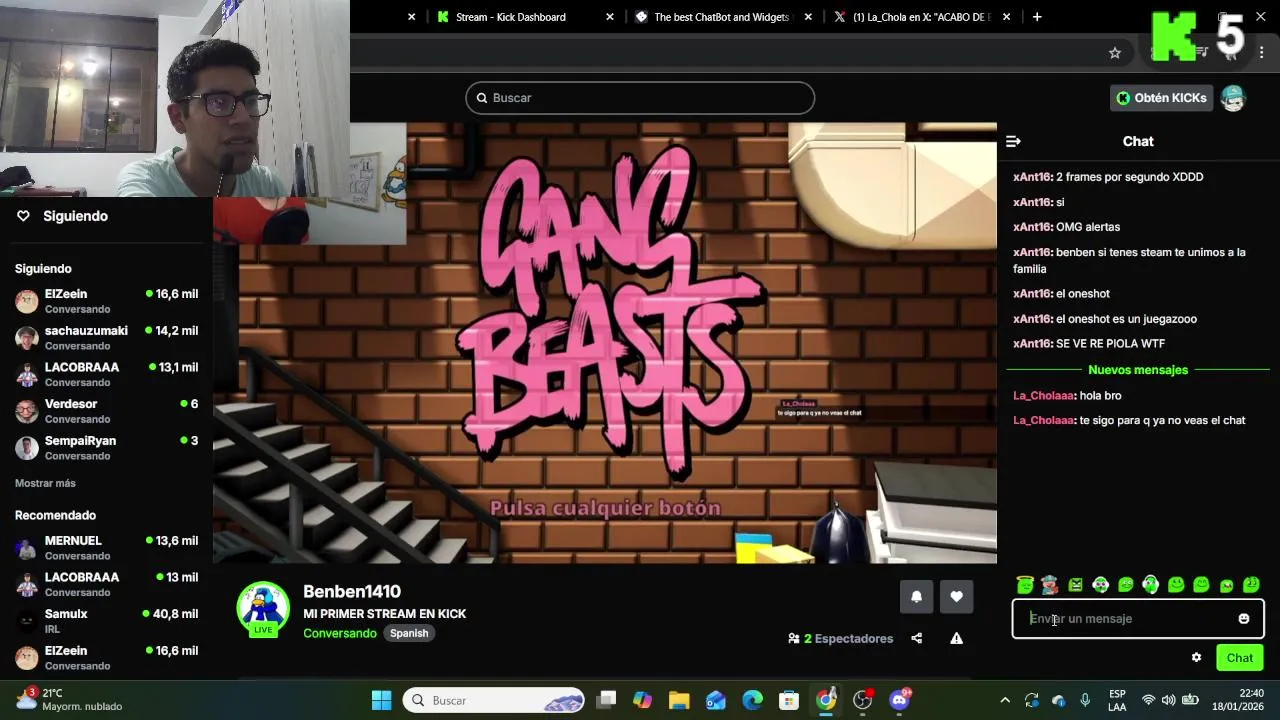Click the heart follow button under the stream
The image size is (1280, 720).
pos(957,596)
